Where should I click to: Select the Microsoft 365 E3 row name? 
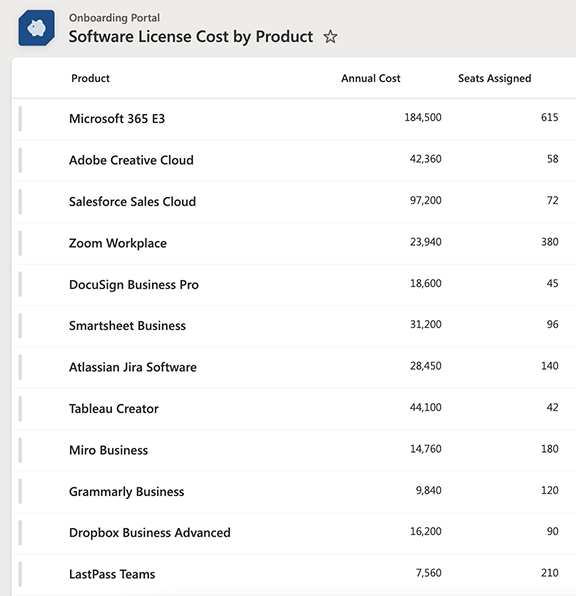click(x=117, y=119)
